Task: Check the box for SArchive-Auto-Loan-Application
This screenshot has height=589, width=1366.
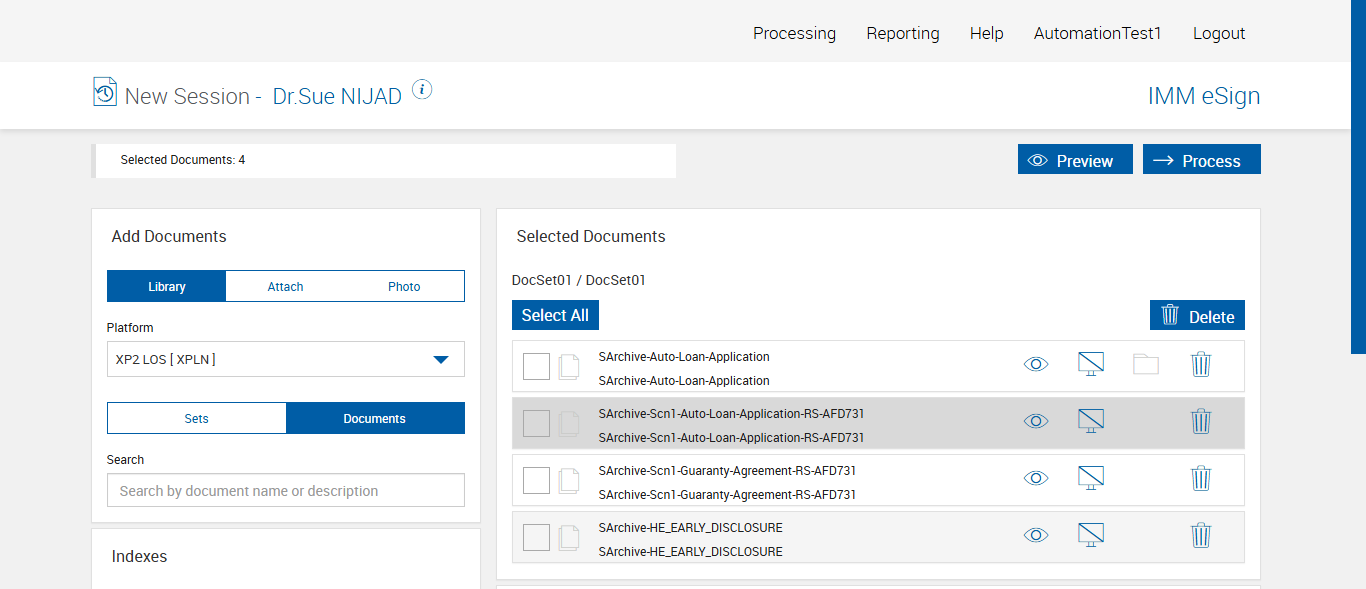Action: point(536,367)
